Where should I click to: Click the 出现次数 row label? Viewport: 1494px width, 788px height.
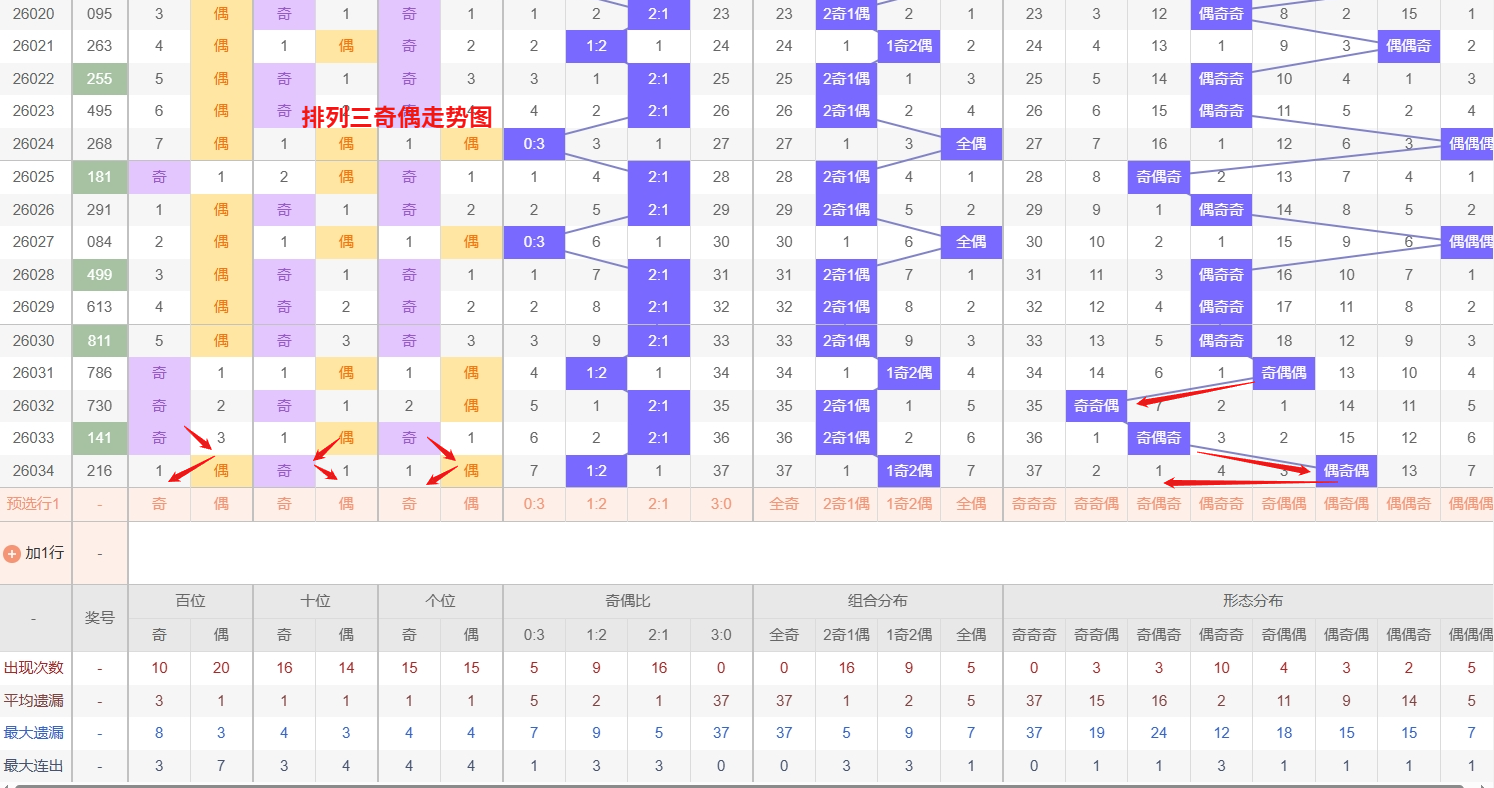click(34, 668)
